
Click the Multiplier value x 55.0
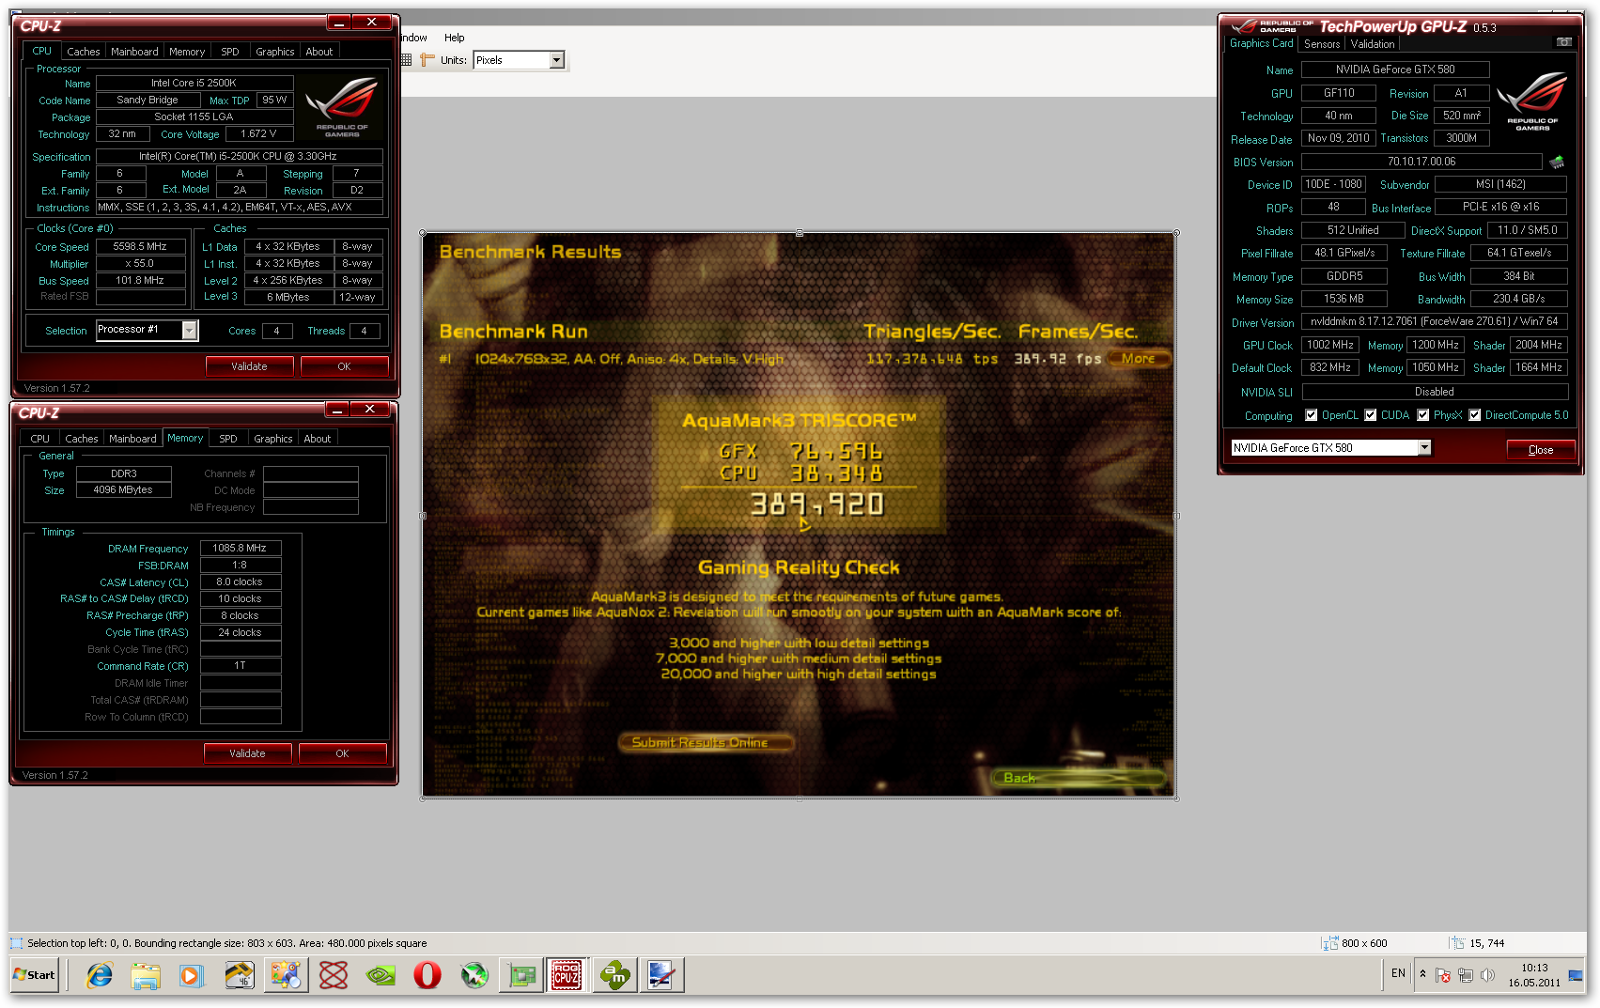[x=140, y=263]
